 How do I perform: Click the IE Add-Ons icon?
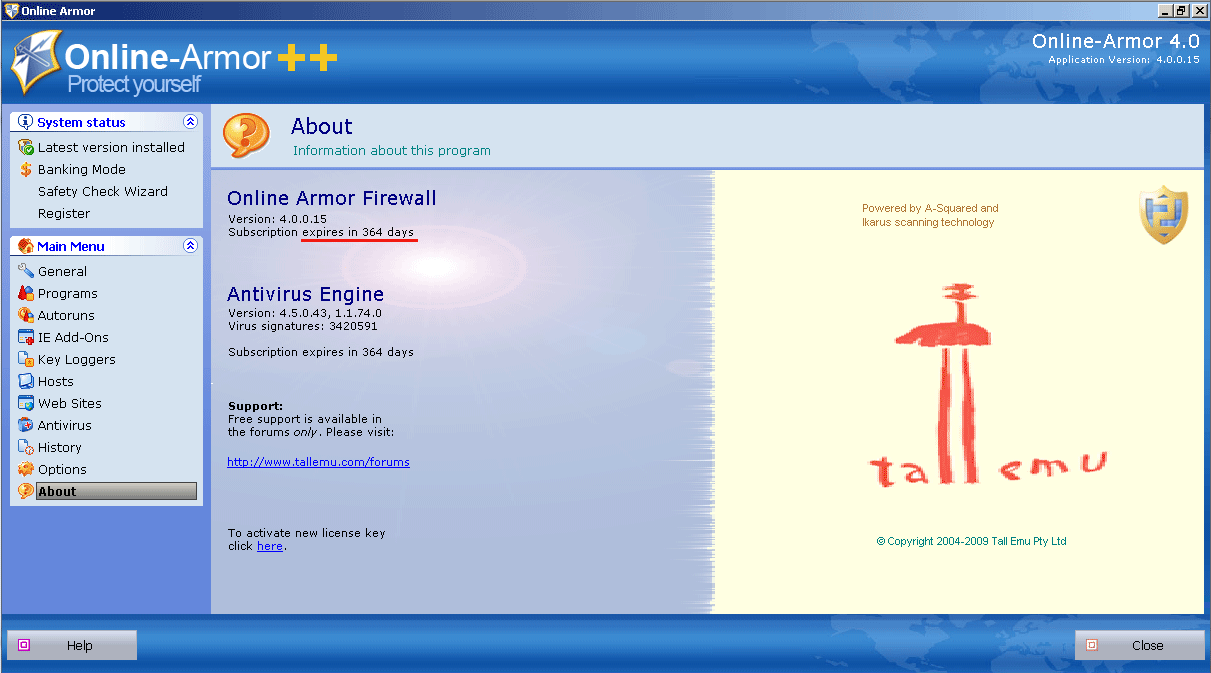(x=26, y=337)
